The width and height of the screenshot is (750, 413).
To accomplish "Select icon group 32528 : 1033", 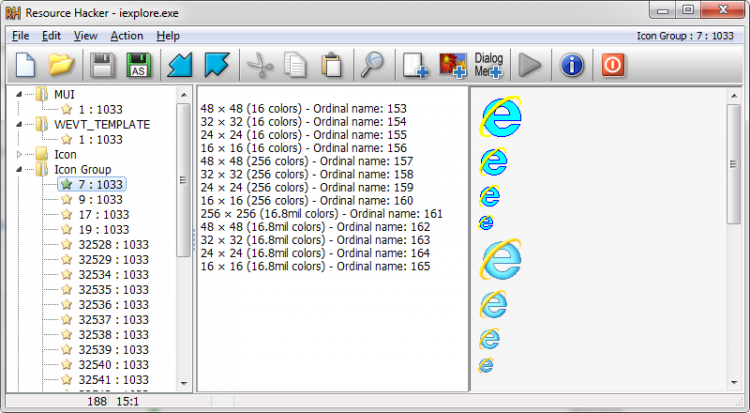I will coord(113,245).
